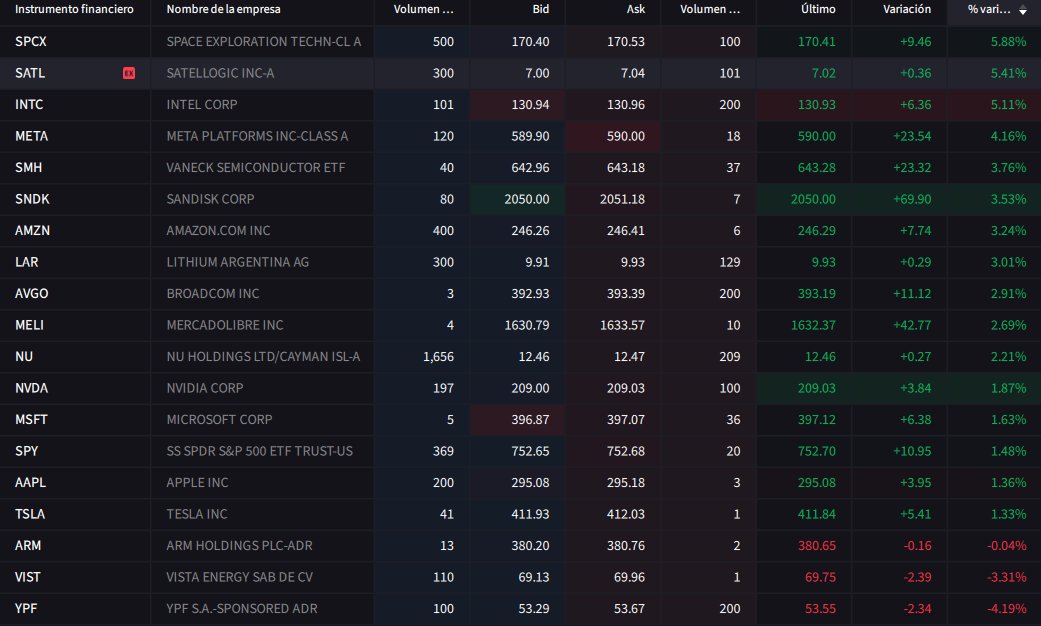This screenshot has width=1041, height=626.
Task: Select the MSFT ticker
Action: point(31,420)
